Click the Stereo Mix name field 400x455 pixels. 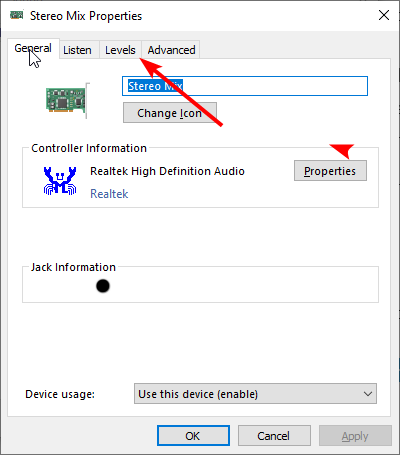(245, 86)
